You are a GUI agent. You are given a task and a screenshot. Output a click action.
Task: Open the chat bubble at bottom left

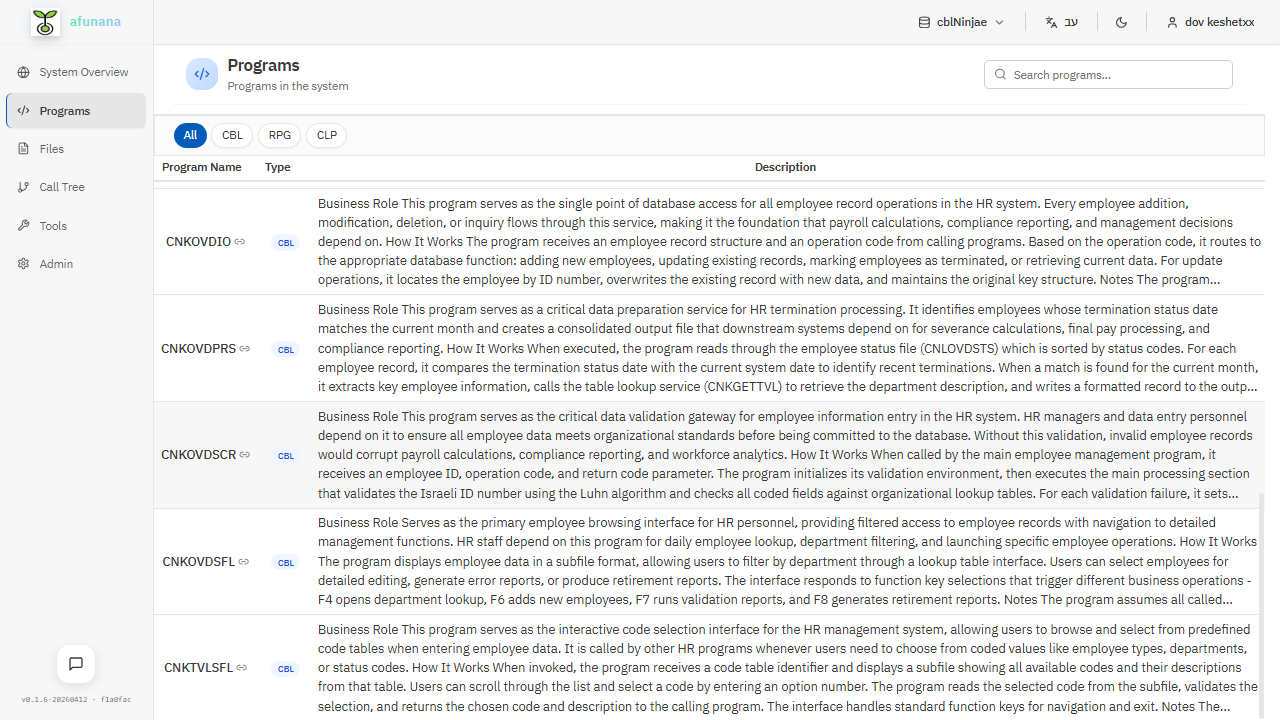(x=75, y=663)
